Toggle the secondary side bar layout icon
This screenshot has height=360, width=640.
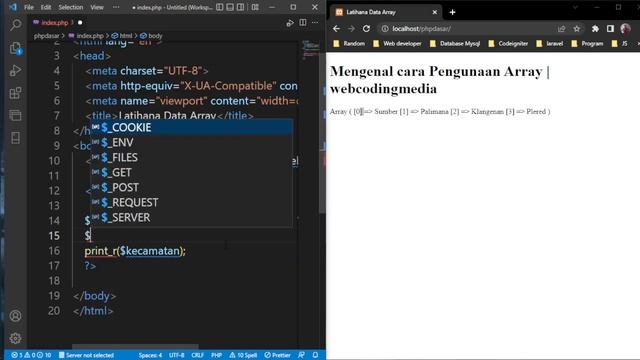(241, 7)
